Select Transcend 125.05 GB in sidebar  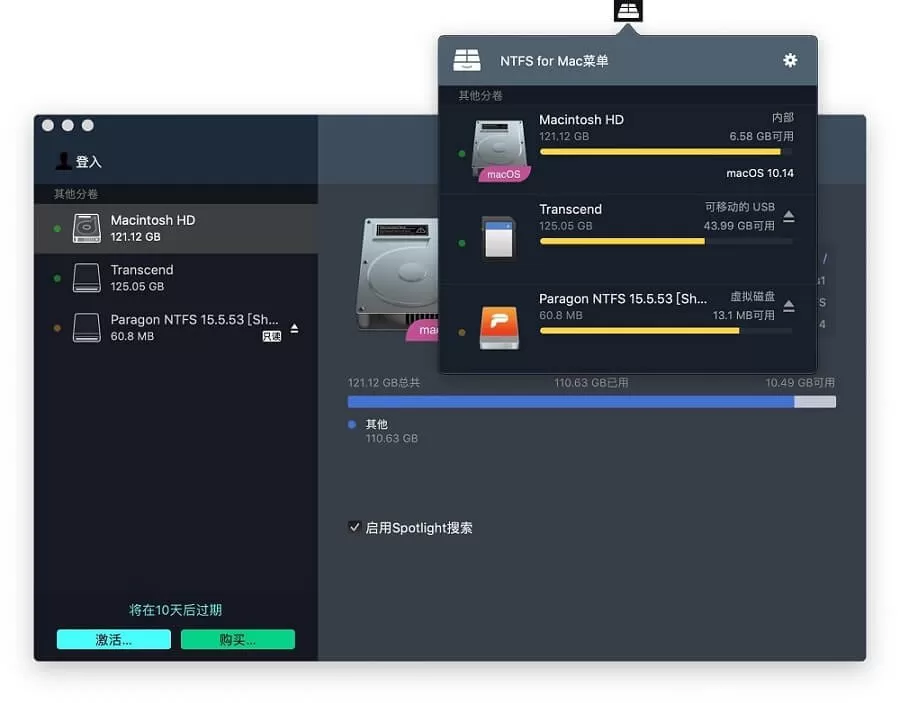pyautogui.click(x=176, y=278)
